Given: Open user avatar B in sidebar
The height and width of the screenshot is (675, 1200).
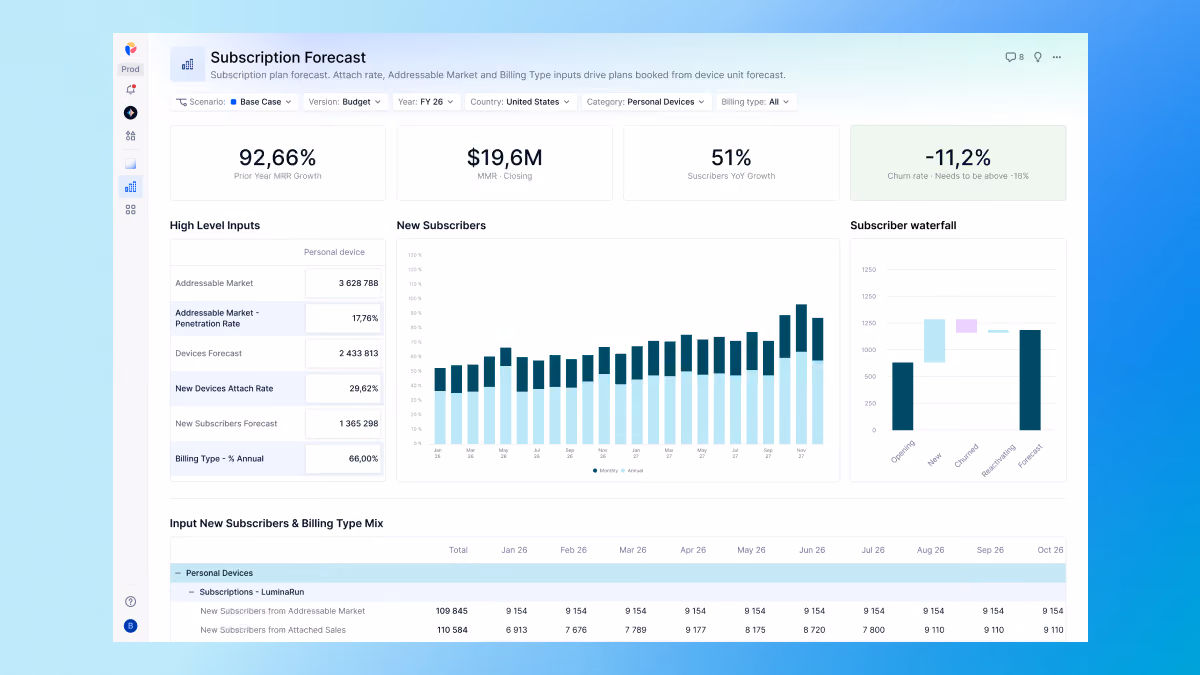Looking at the screenshot, I should [130, 626].
